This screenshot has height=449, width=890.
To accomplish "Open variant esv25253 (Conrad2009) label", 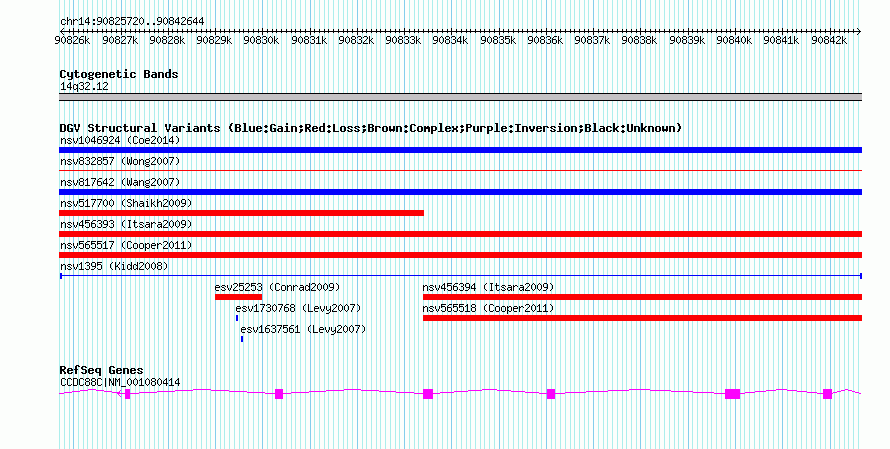I will pos(277,287).
